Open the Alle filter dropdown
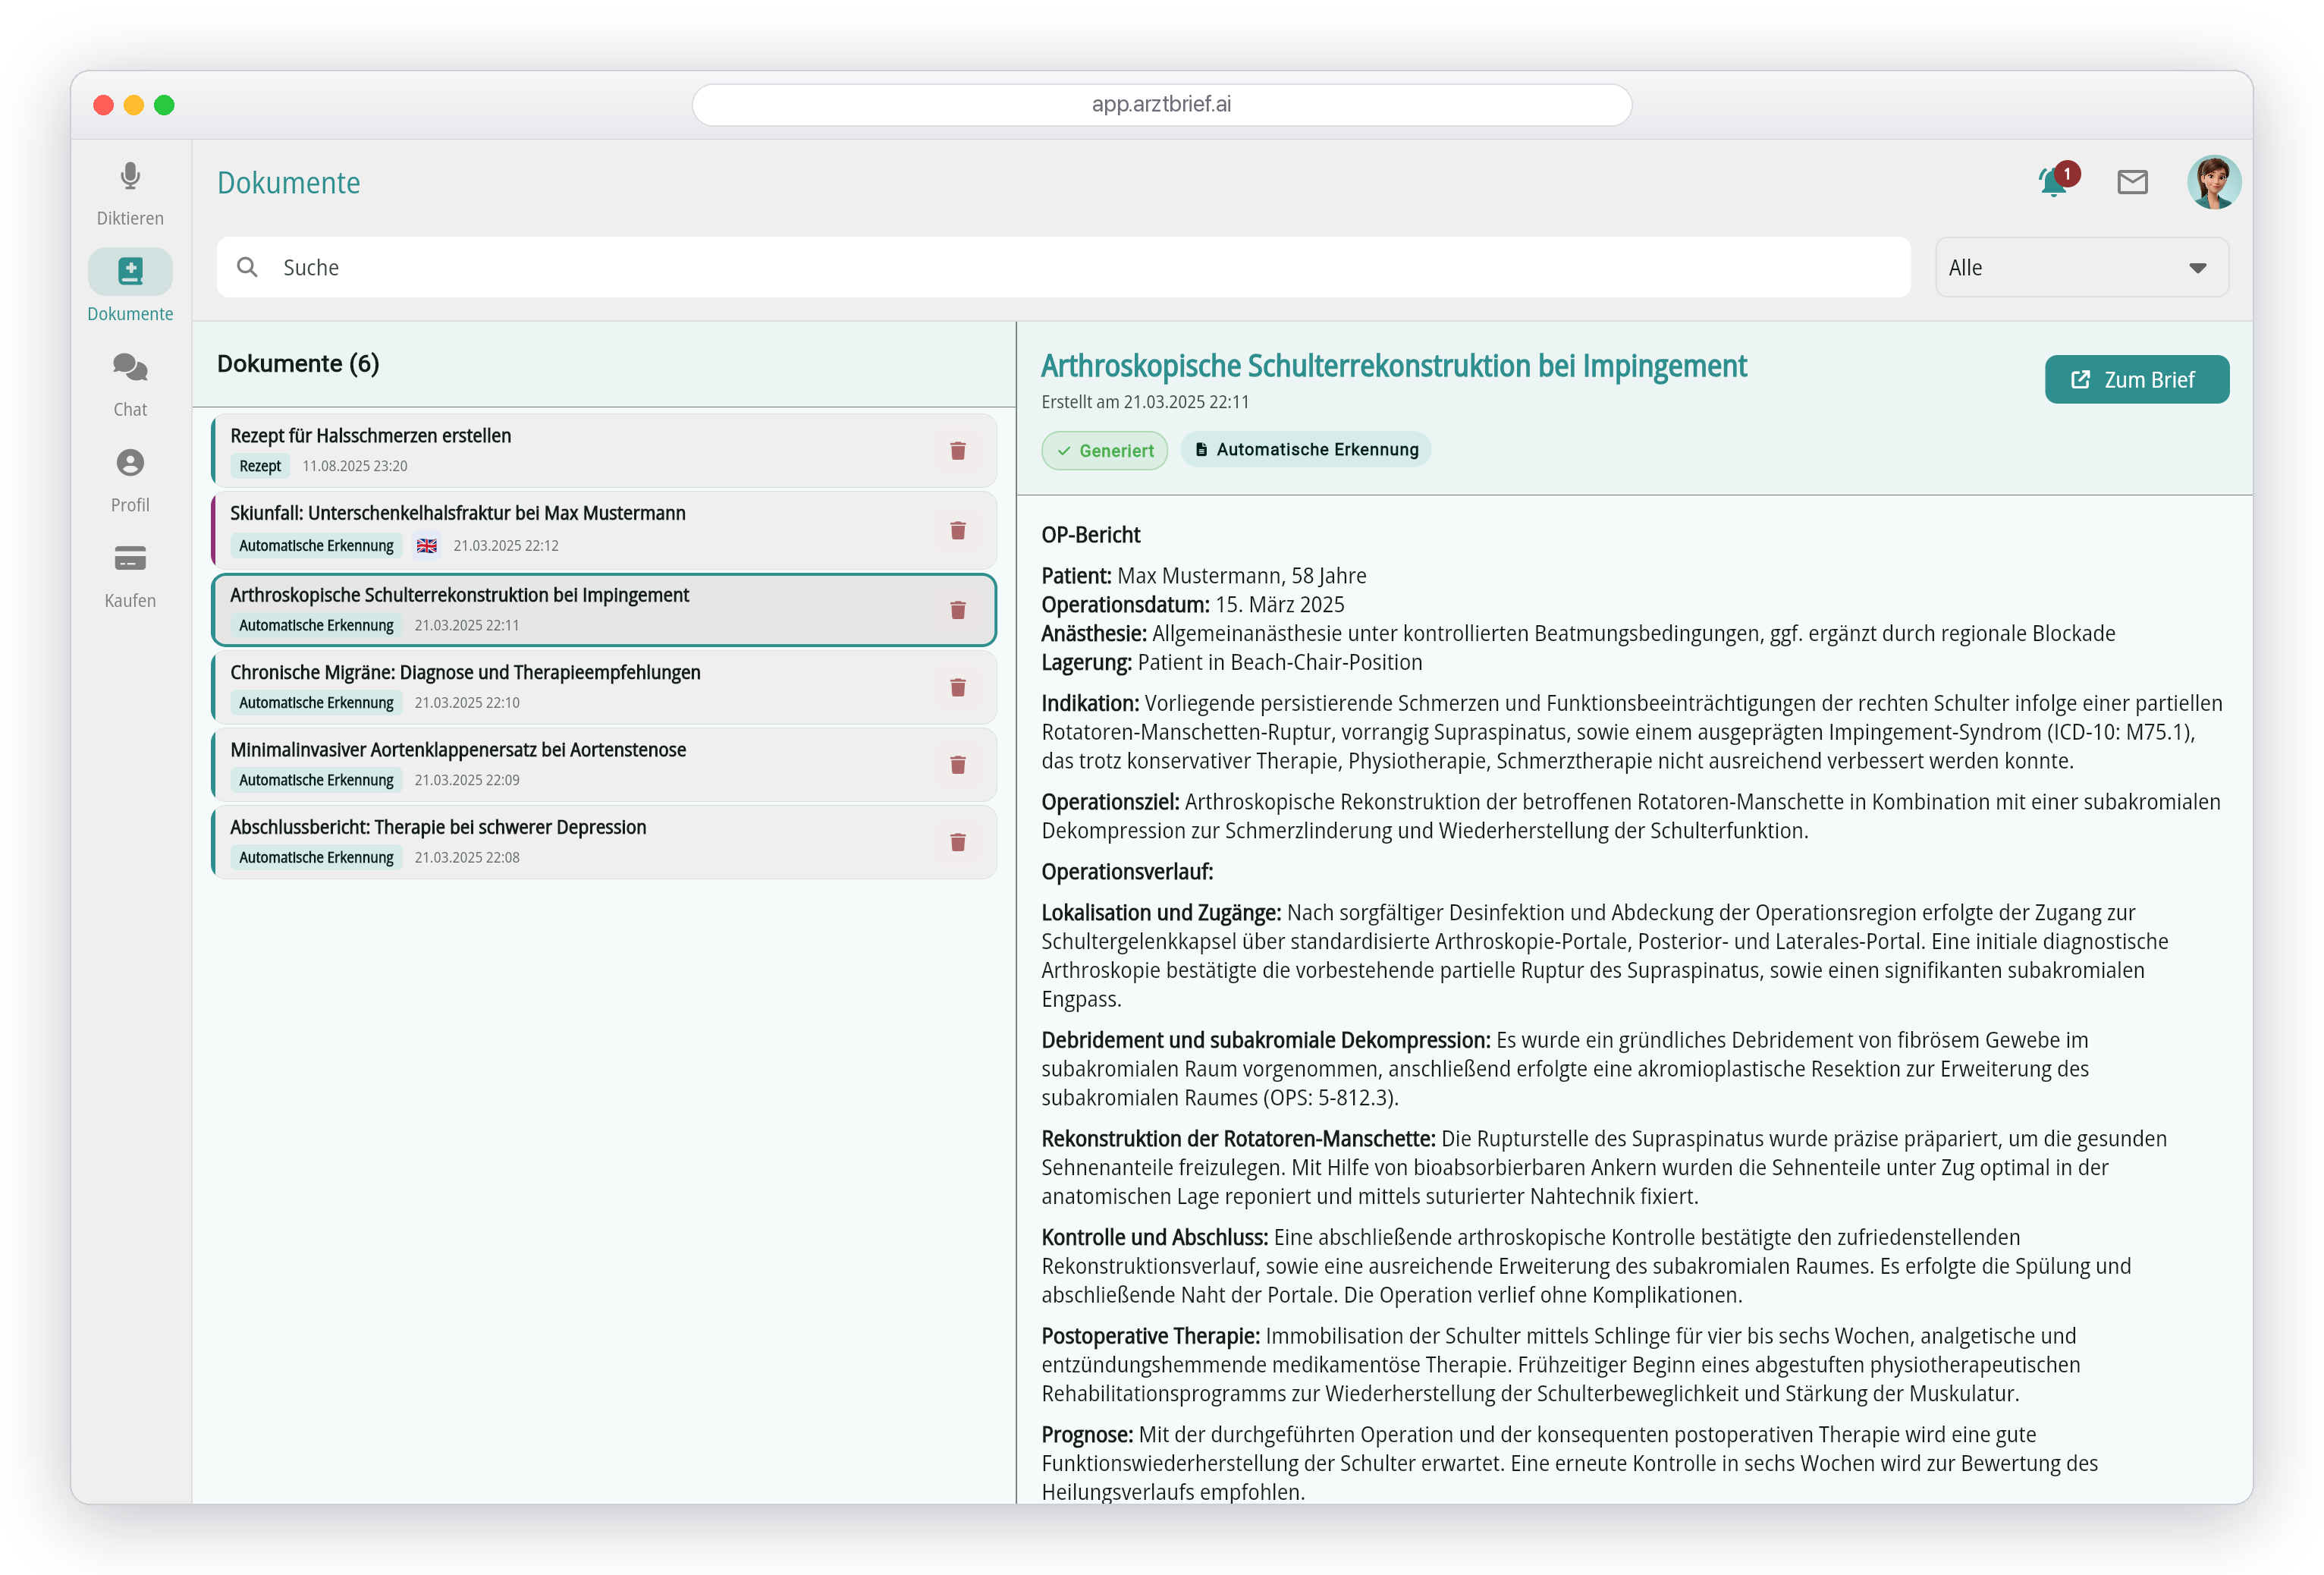The image size is (2324, 1575). (2081, 267)
